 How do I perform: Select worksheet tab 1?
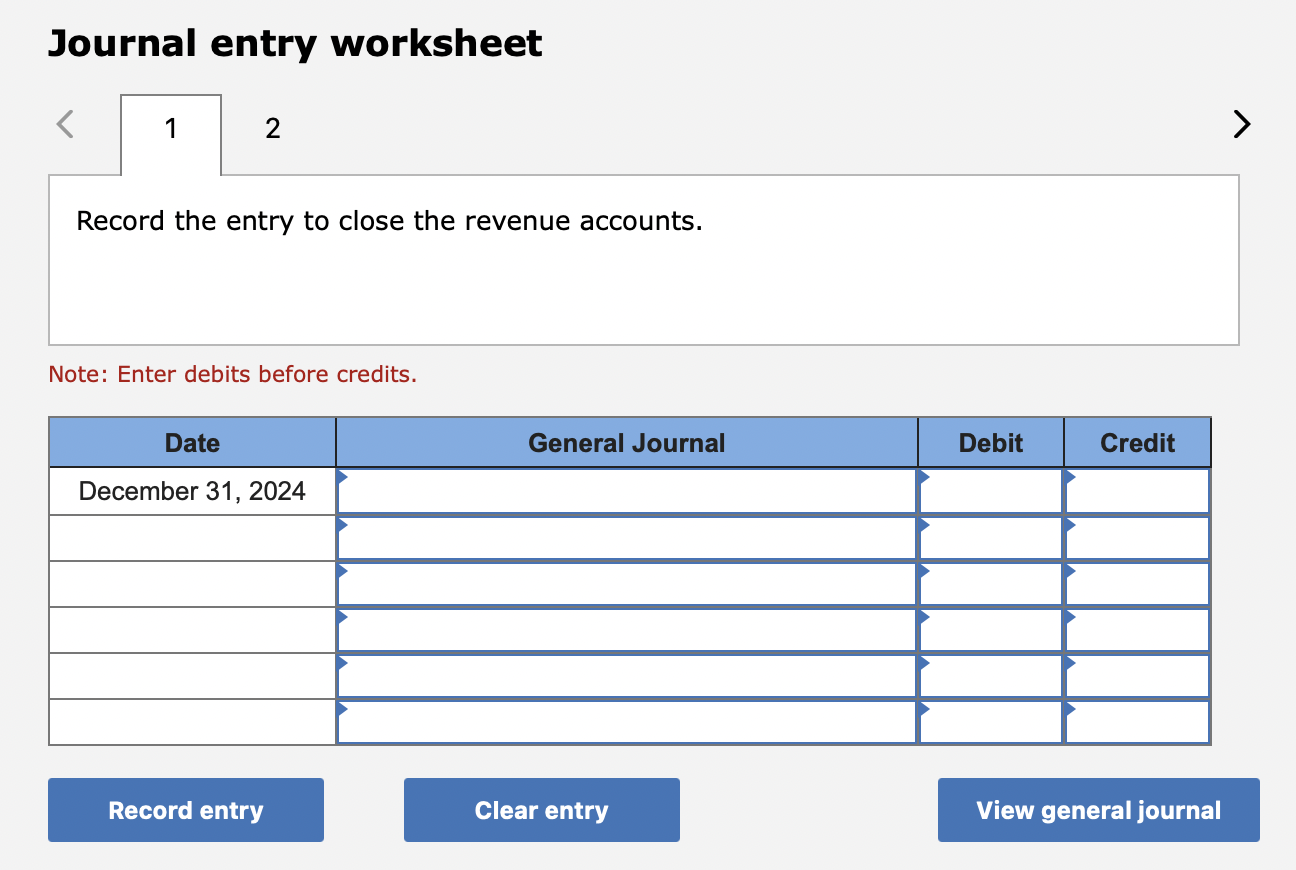[x=170, y=128]
